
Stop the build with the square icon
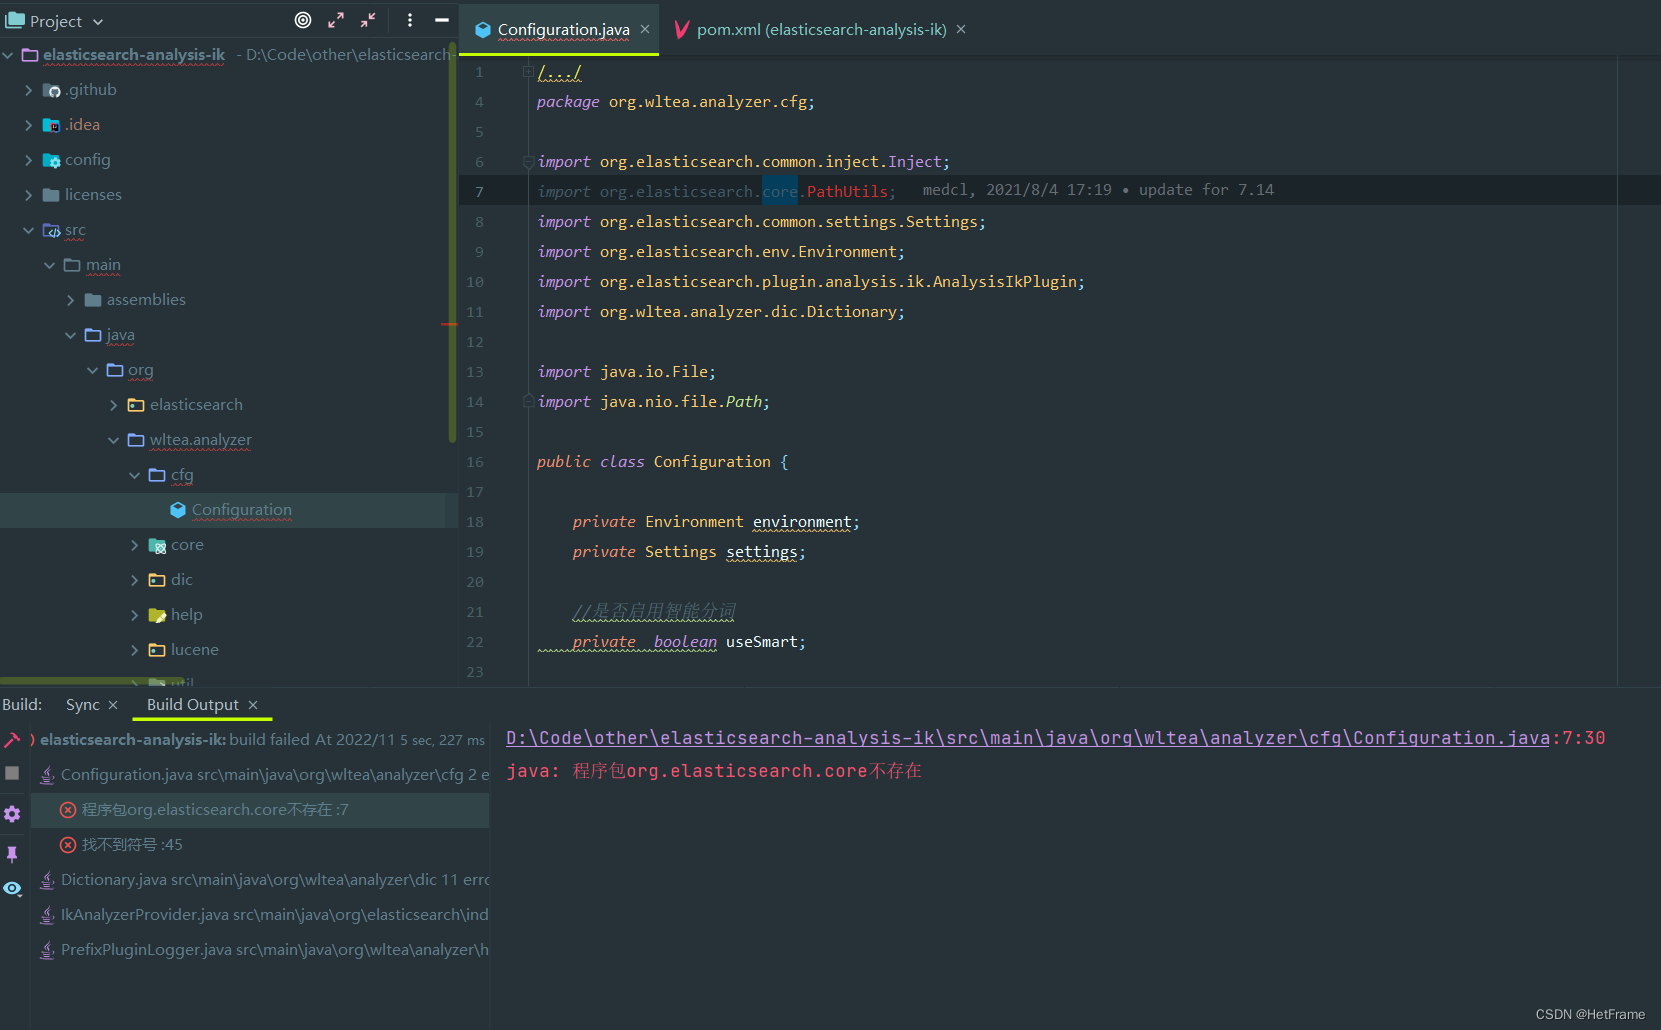pyautogui.click(x=12, y=772)
